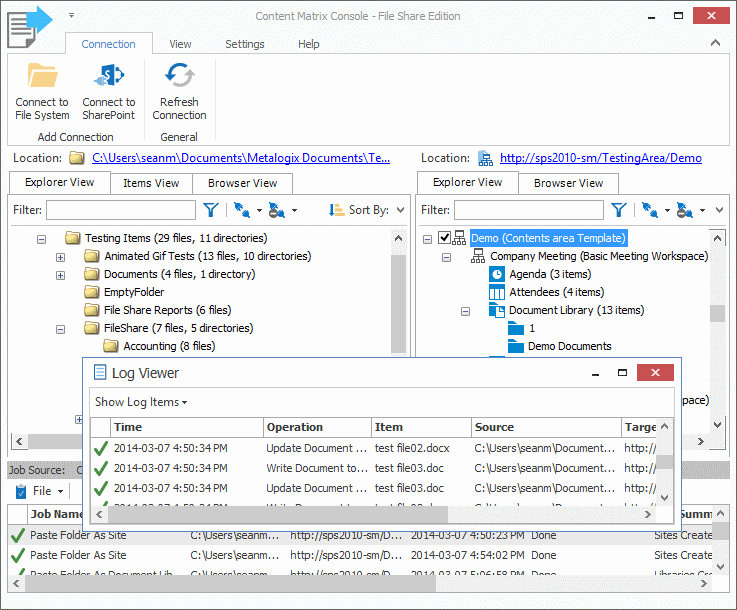This screenshot has height=610, width=737.
Task: Select File Share Reports (6 files) folder
Action: point(167,310)
